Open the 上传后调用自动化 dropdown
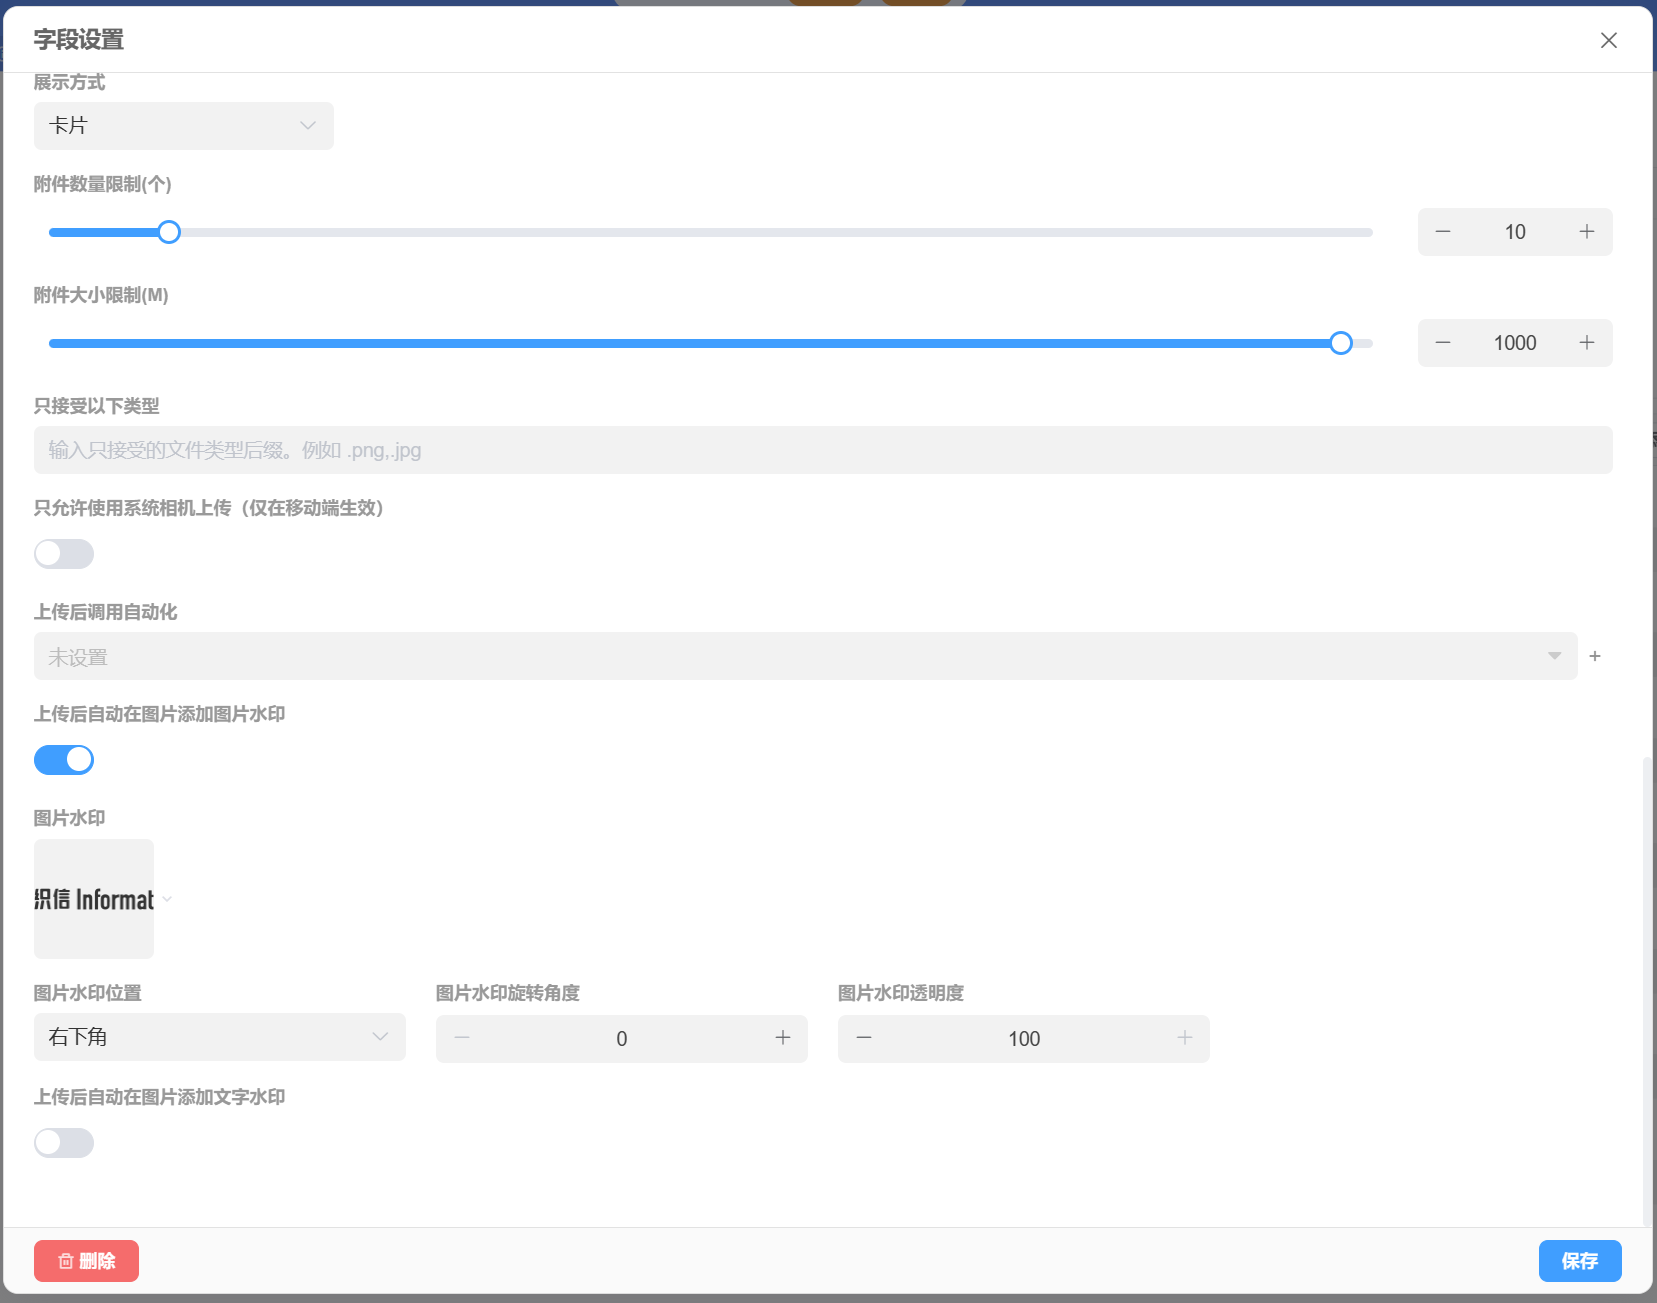The image size is (1657, 1303). (x=805, y=656)
